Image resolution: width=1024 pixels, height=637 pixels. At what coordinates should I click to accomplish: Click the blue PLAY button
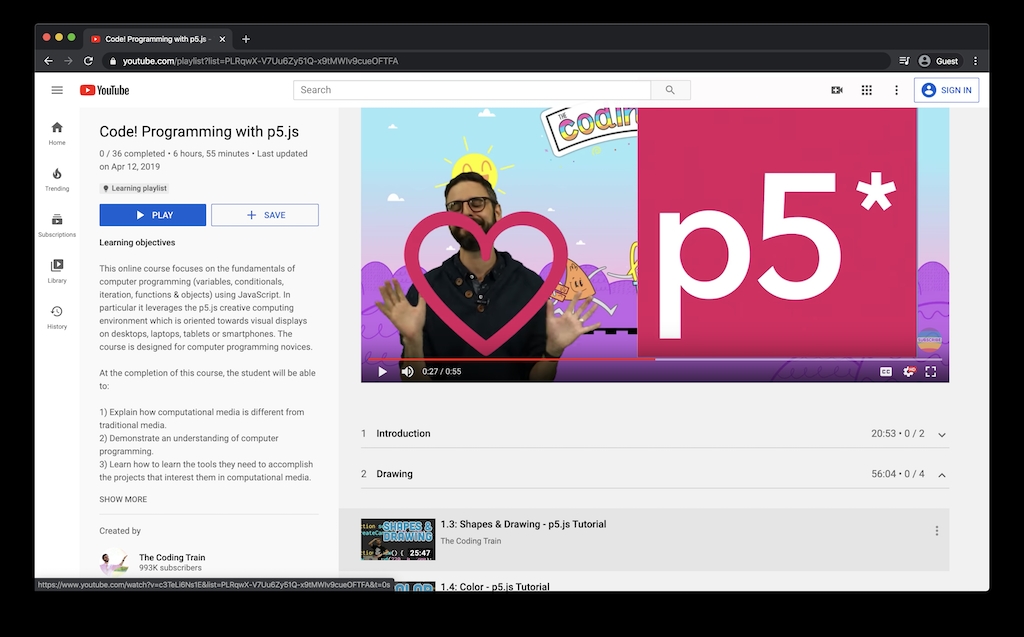click(x=152, y=215)
